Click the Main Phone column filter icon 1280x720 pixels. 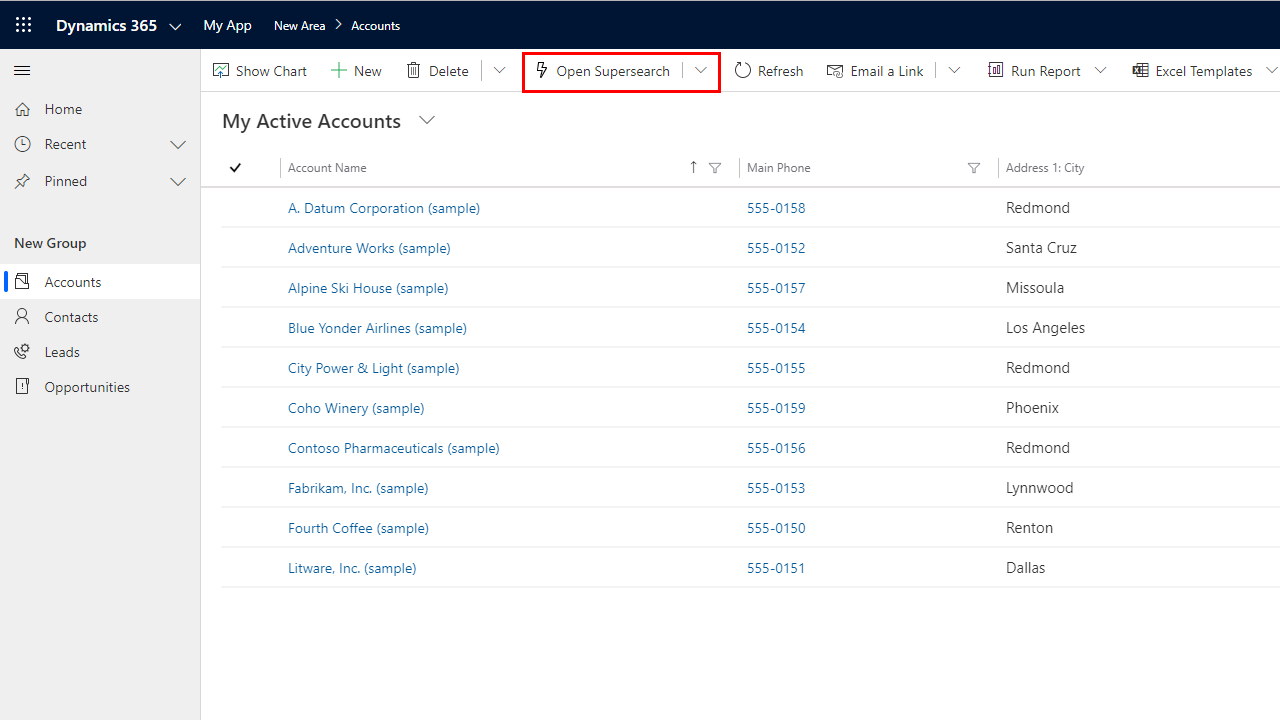coord(974,168)
